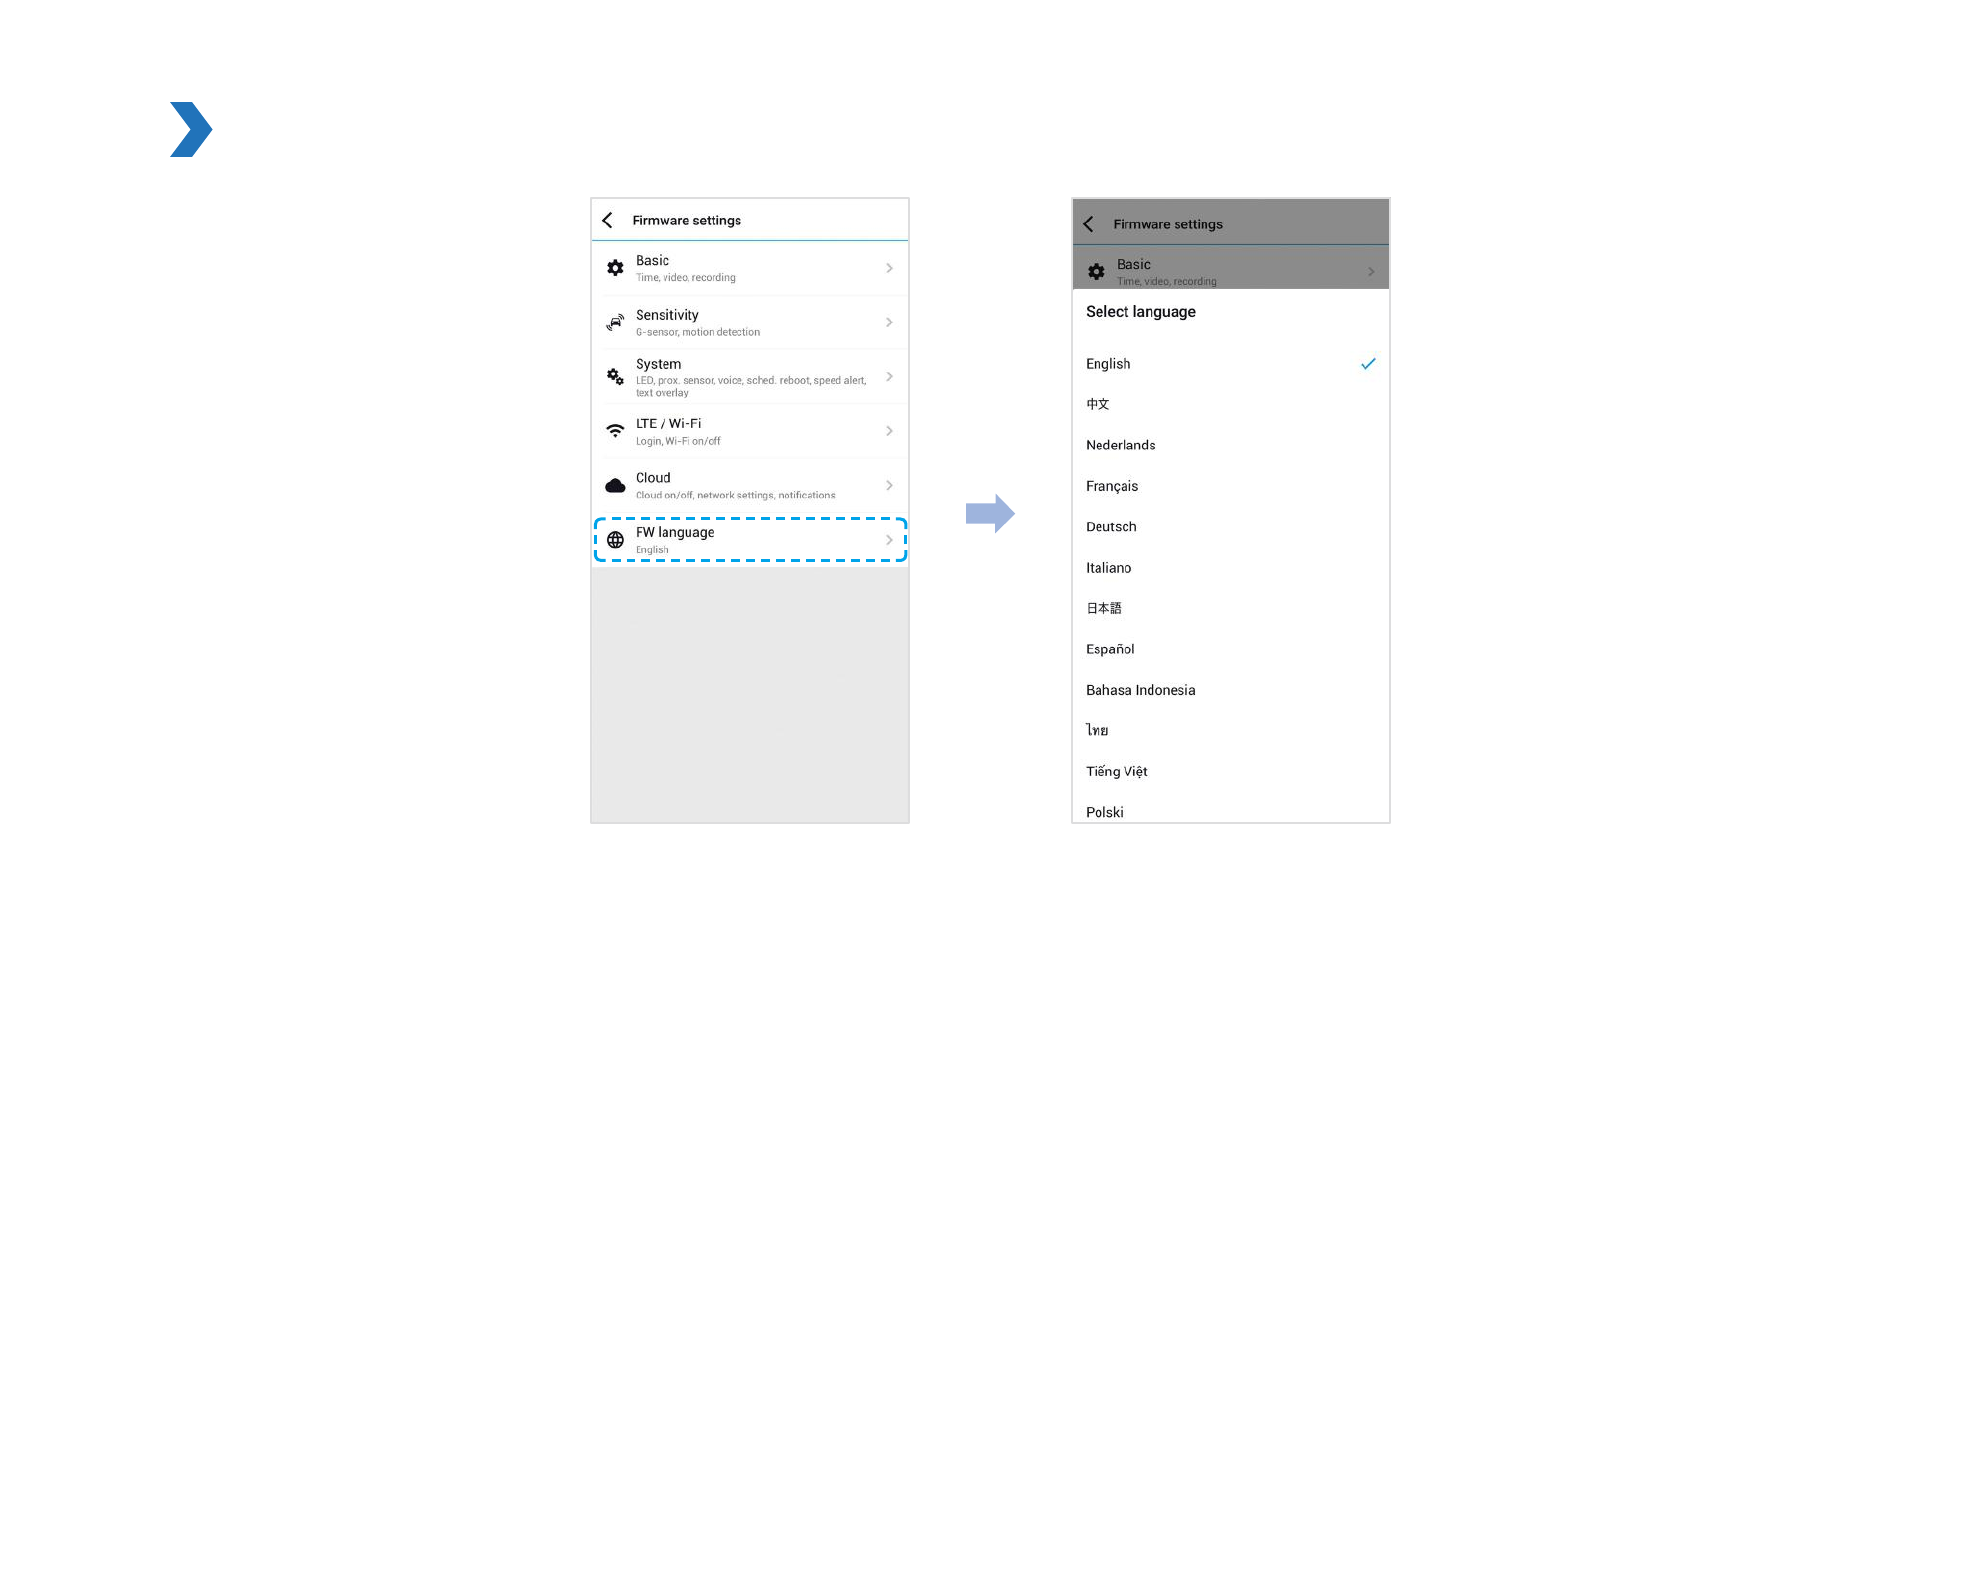
Task: Expand the Sensitivity row chevron
Action: 889,322
